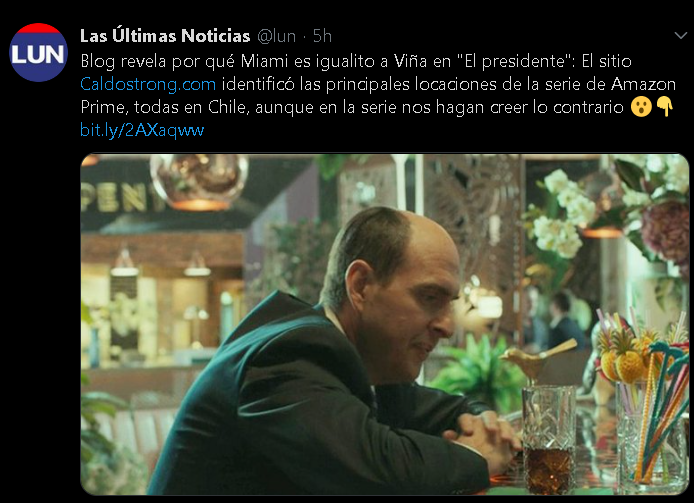The image size is (694, 503).
Task: Click the white flowers bouquet in photo
Action: point(560,215)
